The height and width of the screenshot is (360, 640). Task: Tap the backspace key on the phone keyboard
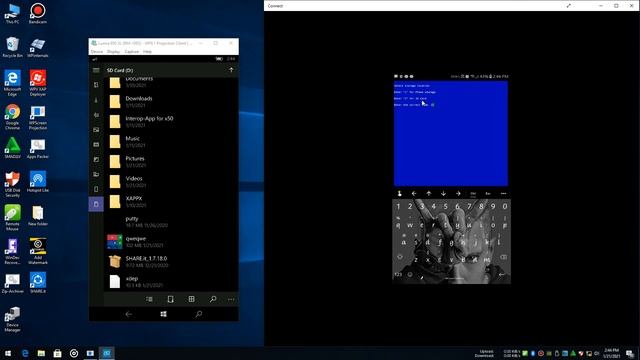[x=504, y=257]
